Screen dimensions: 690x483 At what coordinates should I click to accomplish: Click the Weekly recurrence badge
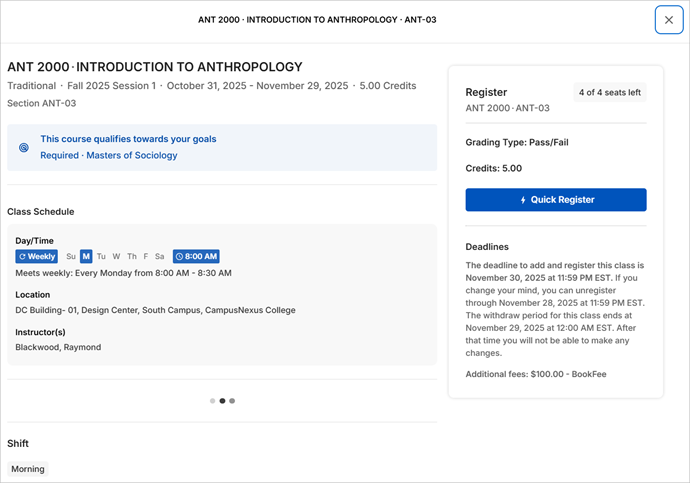pos(36,256)
